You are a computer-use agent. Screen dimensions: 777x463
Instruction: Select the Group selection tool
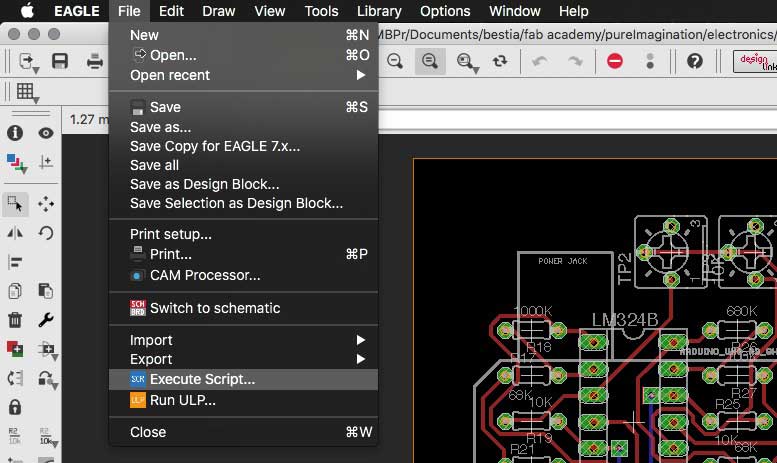[15, 204]
